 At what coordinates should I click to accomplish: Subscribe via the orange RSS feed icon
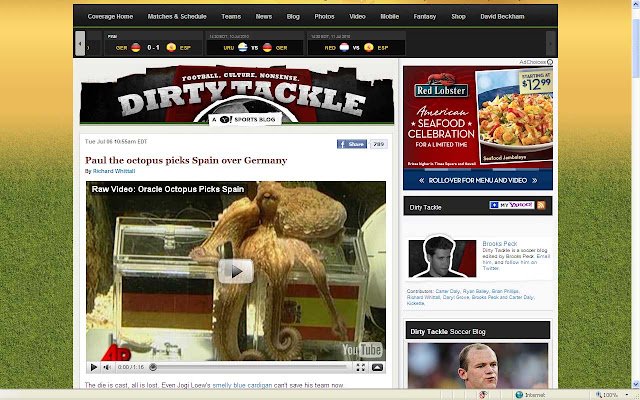(541, 205)
